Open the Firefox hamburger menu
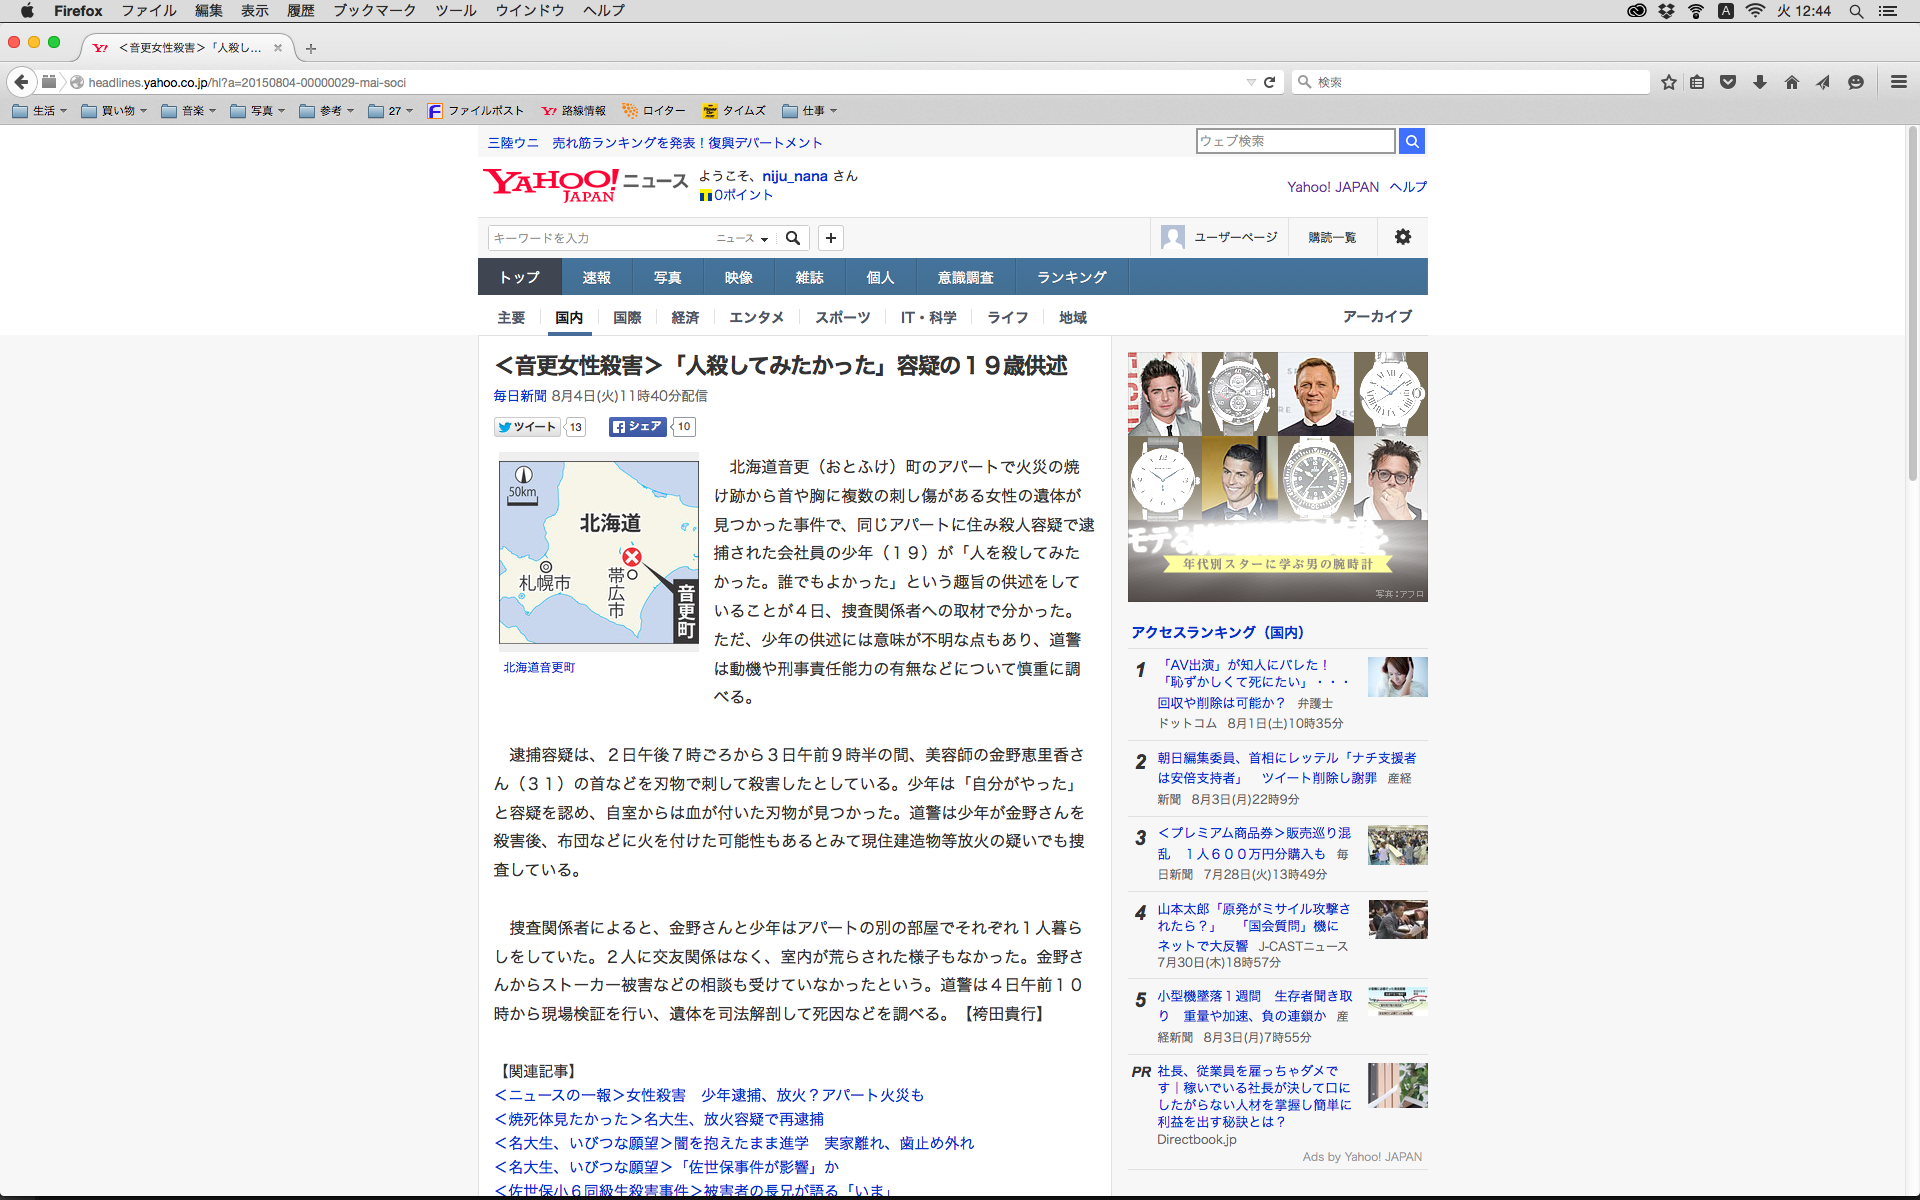Viewport: 1920px width, 1200px height. pyautogui.click(x=1898, y=82)
